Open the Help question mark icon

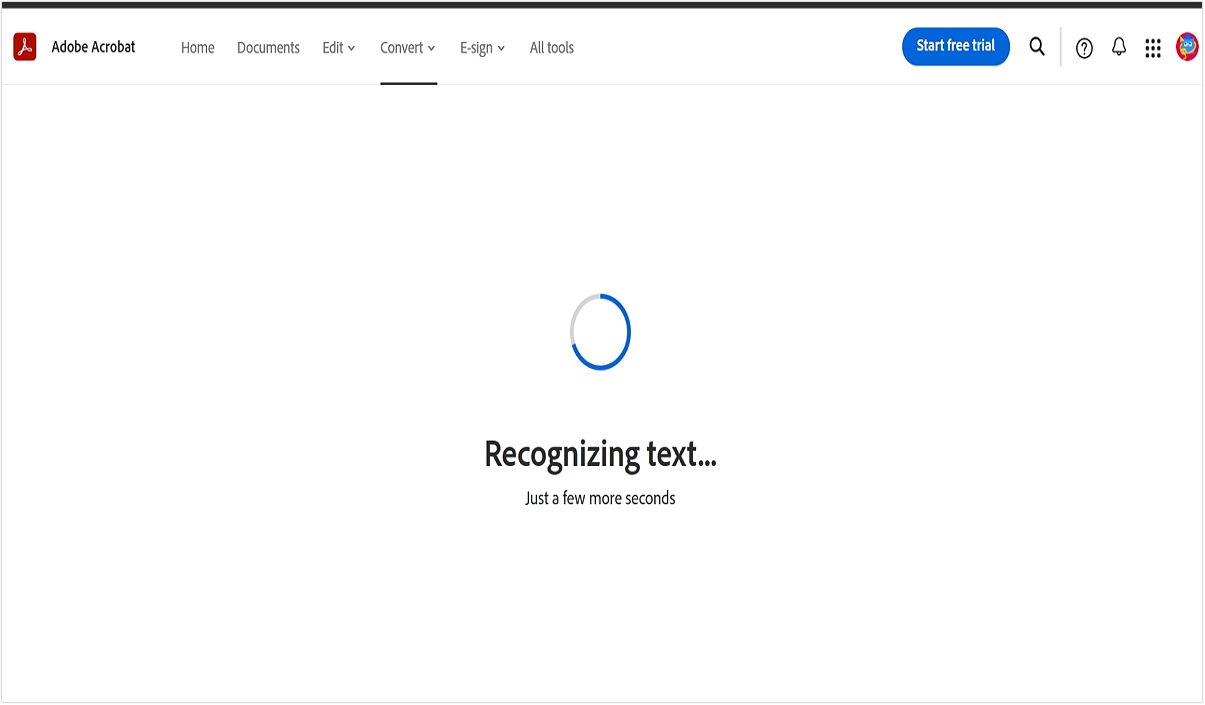(x=1084, y=47)
